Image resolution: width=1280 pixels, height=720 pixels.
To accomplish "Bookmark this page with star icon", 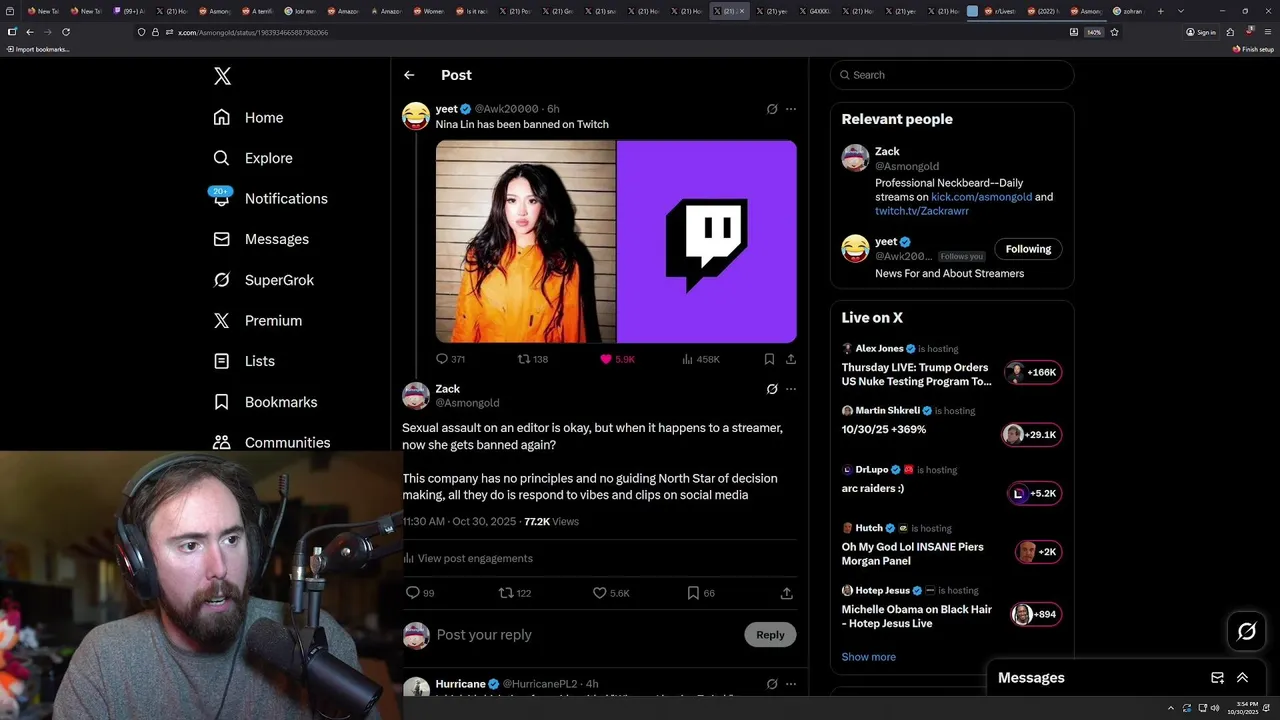I will 1114,32.
